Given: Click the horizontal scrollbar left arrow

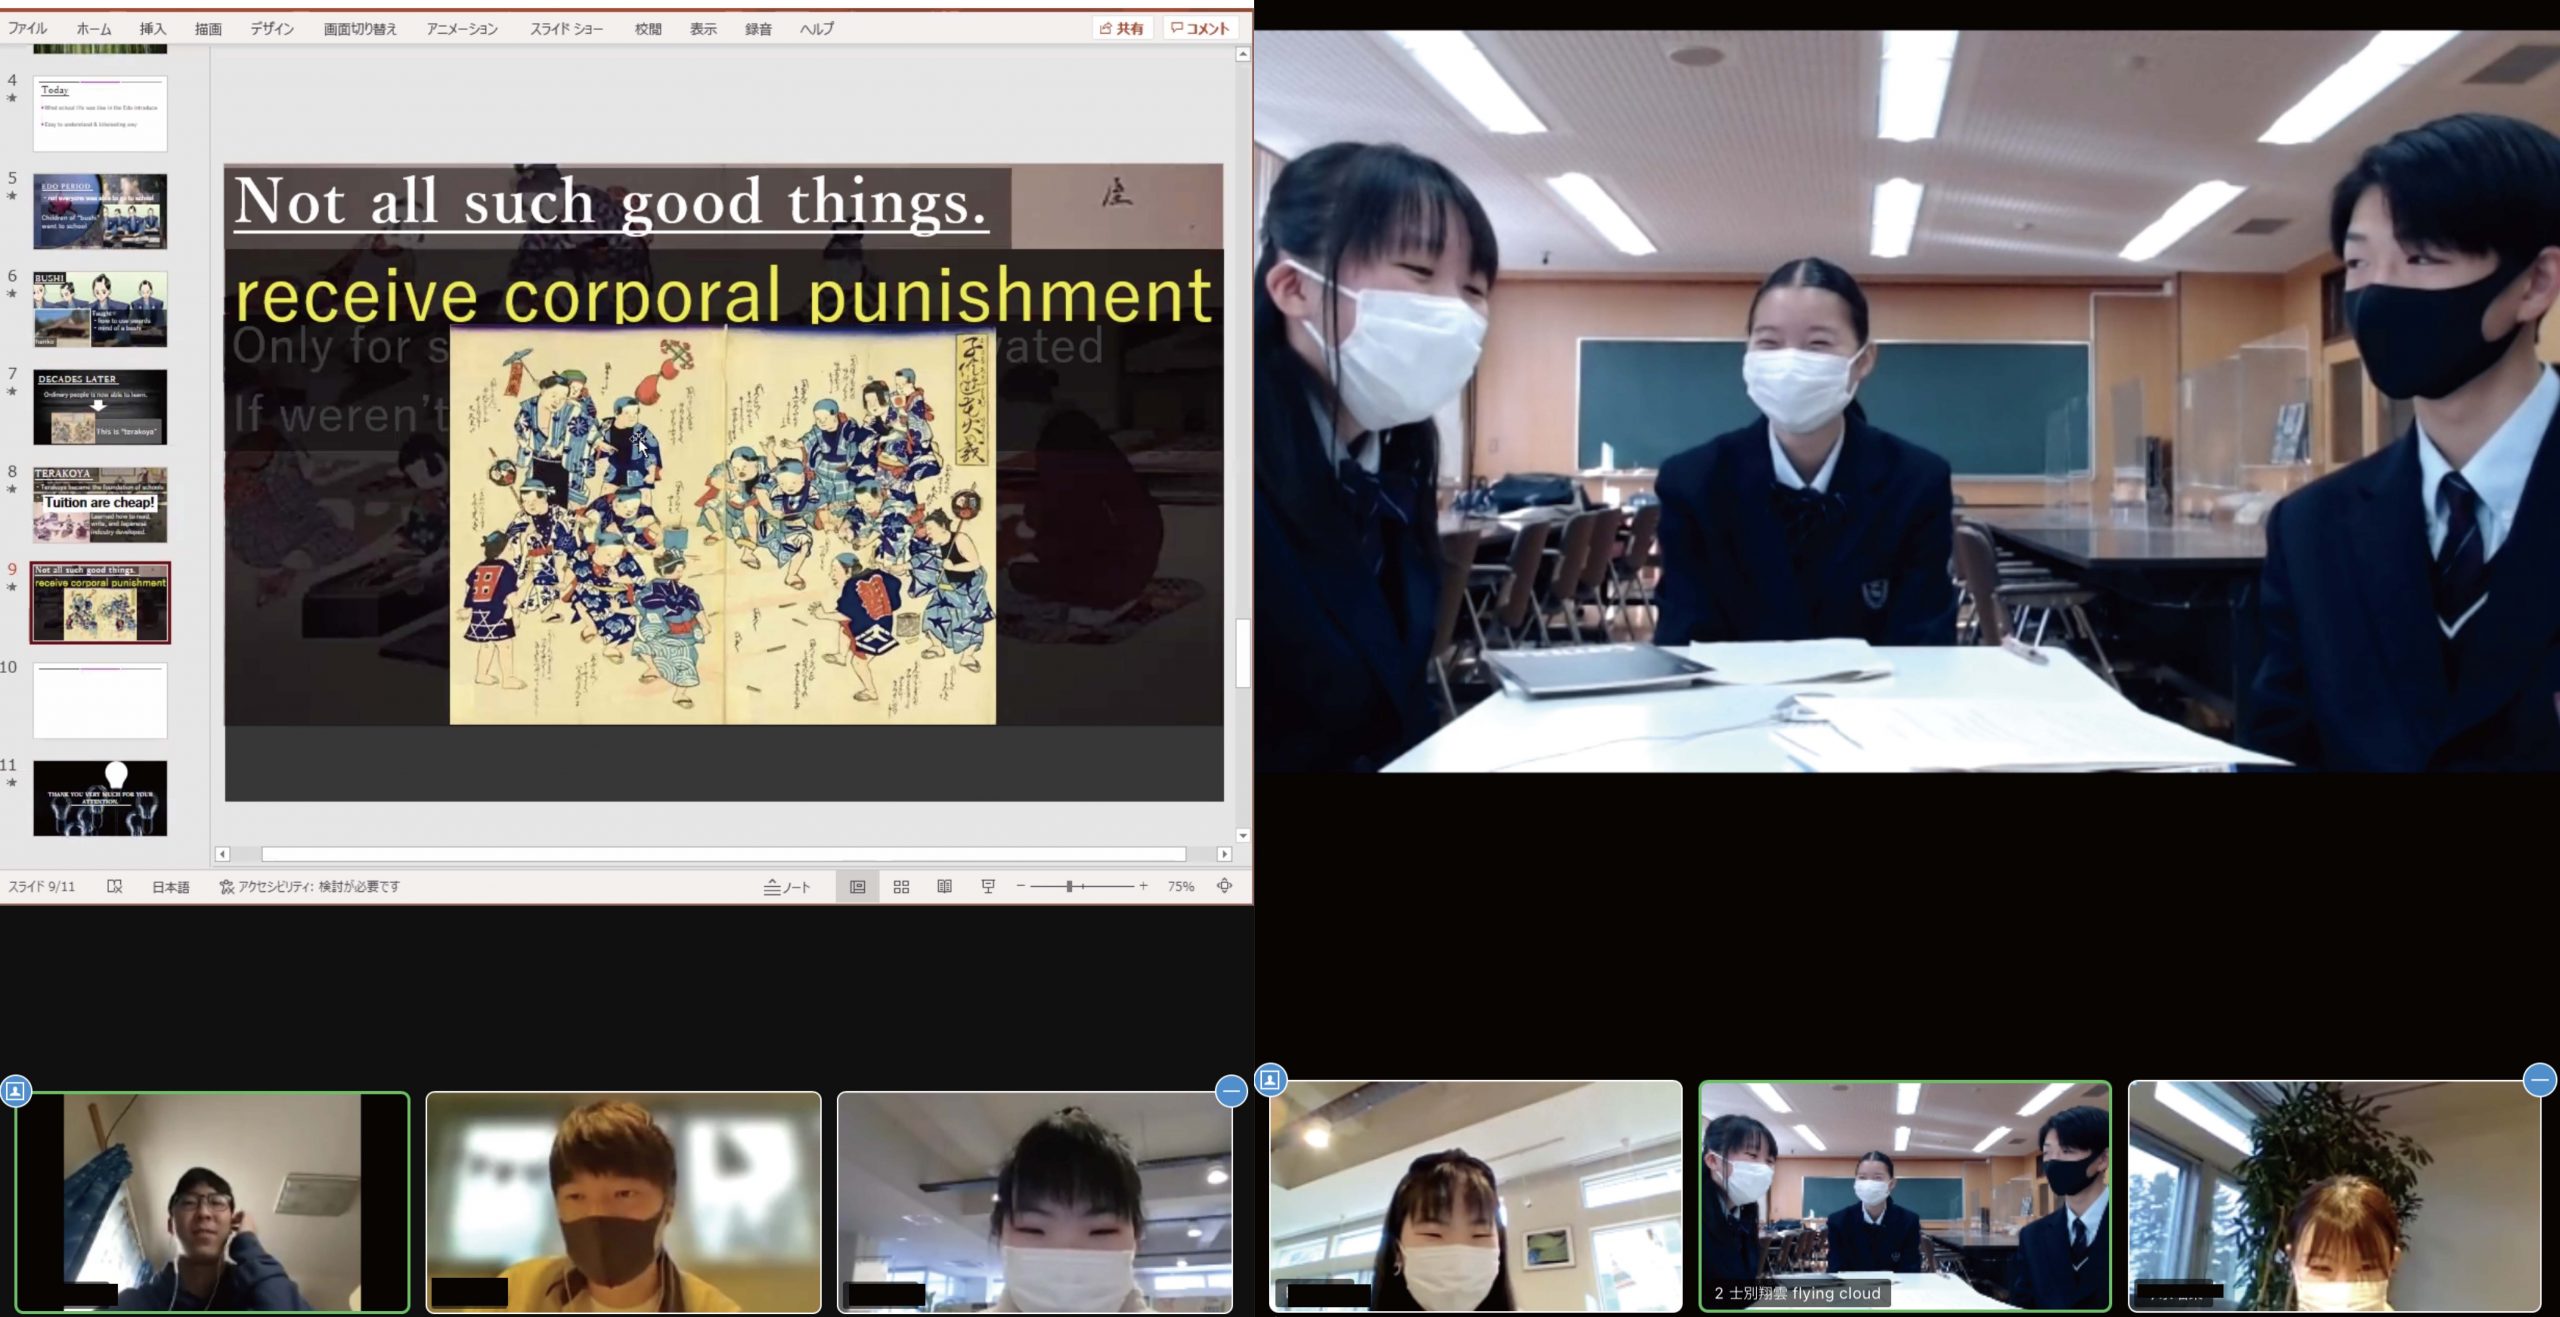Looking at the screenshot, I should [223, 854].
